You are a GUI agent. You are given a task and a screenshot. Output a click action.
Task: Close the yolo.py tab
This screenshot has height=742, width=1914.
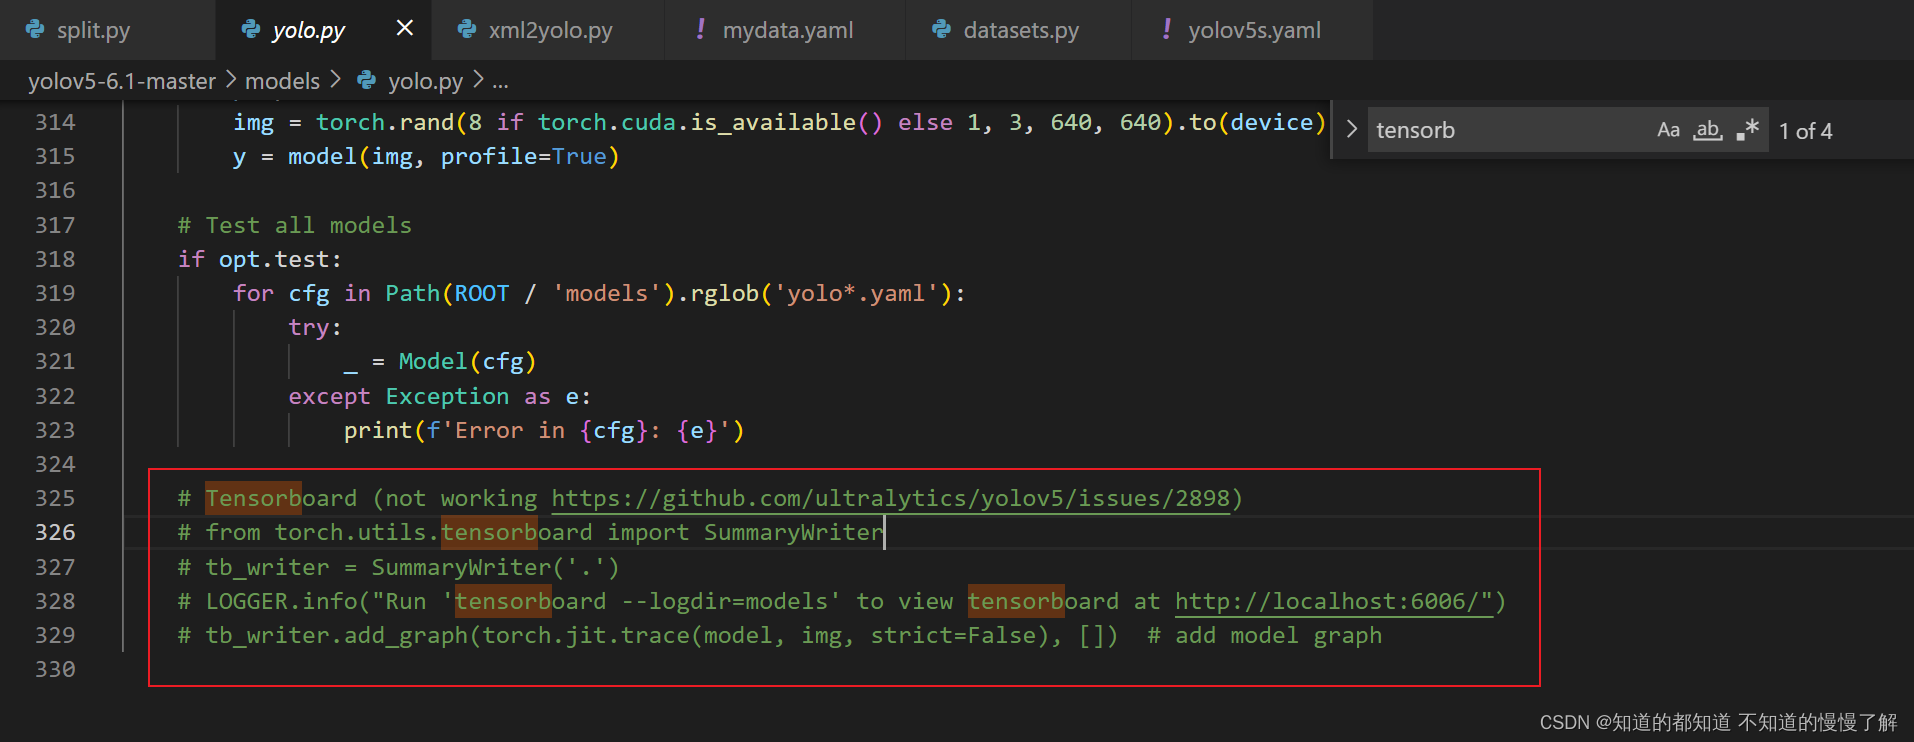[404, 28]
